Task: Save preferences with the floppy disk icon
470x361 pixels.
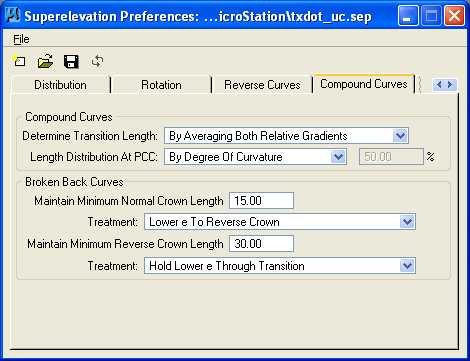Action: (x=71, y=62)
